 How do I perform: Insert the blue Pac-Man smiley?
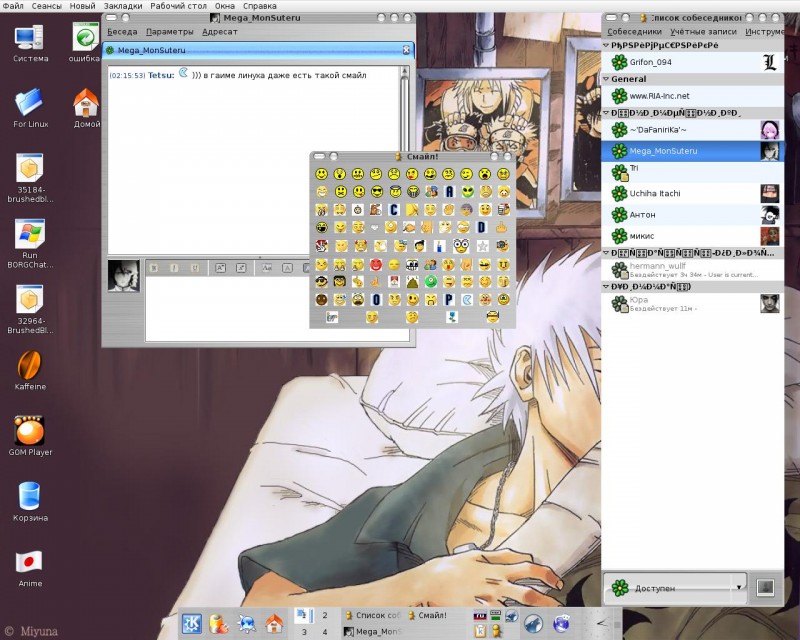(467, 300)
